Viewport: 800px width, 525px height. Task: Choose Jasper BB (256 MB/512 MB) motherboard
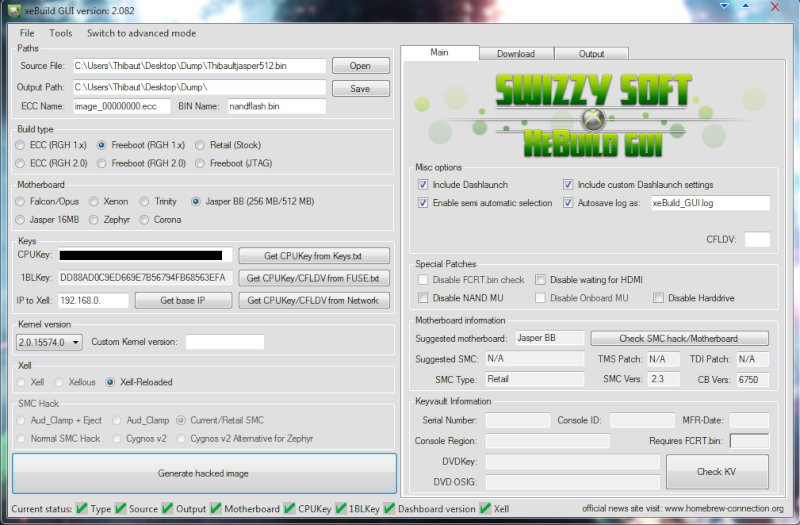253,201
